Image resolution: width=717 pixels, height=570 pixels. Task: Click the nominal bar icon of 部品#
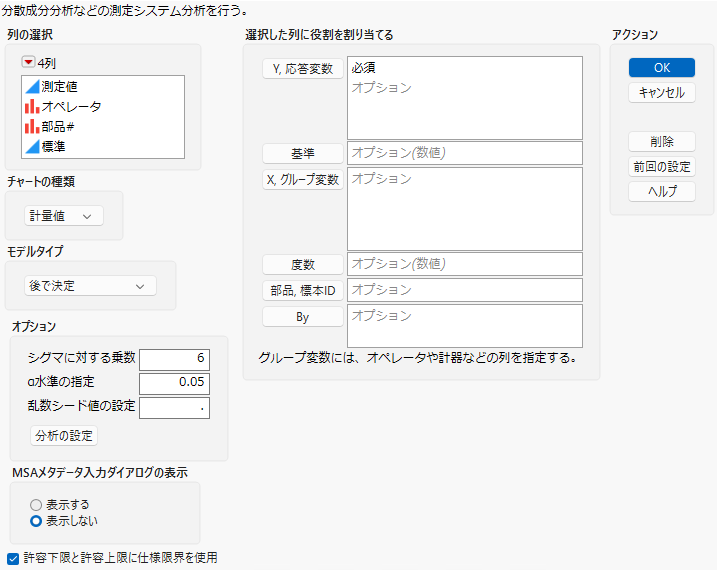(32, 127)
